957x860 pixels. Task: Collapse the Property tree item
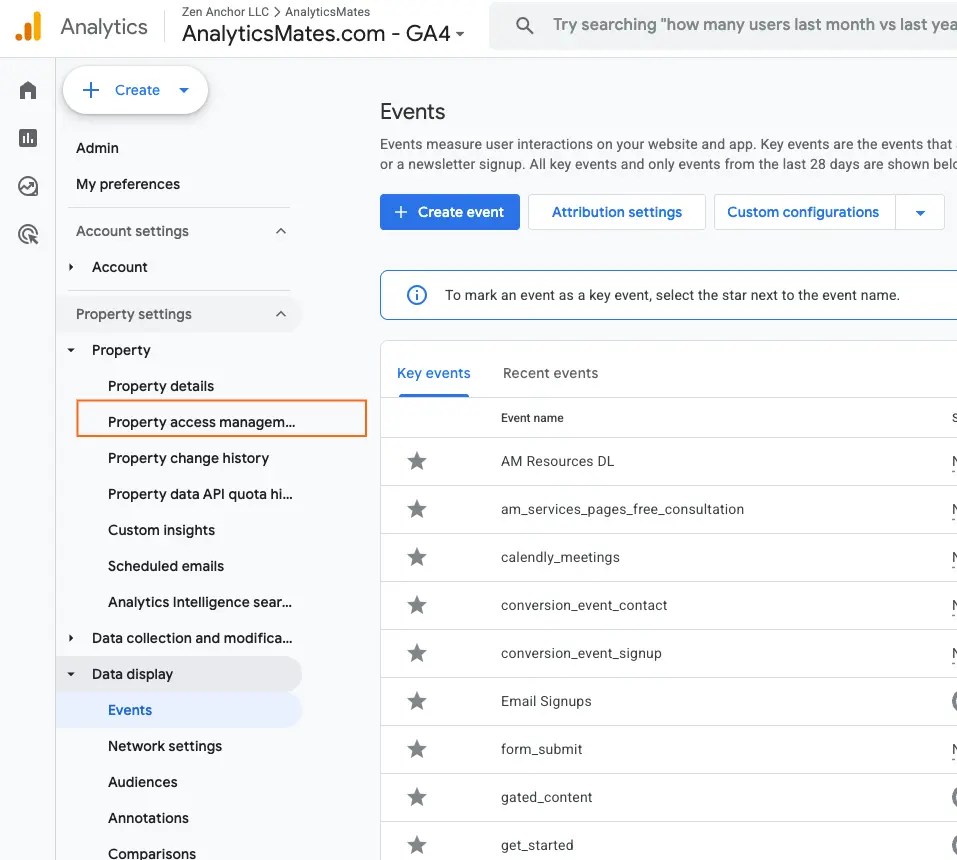pyautogui.click(x=71, y=350)
